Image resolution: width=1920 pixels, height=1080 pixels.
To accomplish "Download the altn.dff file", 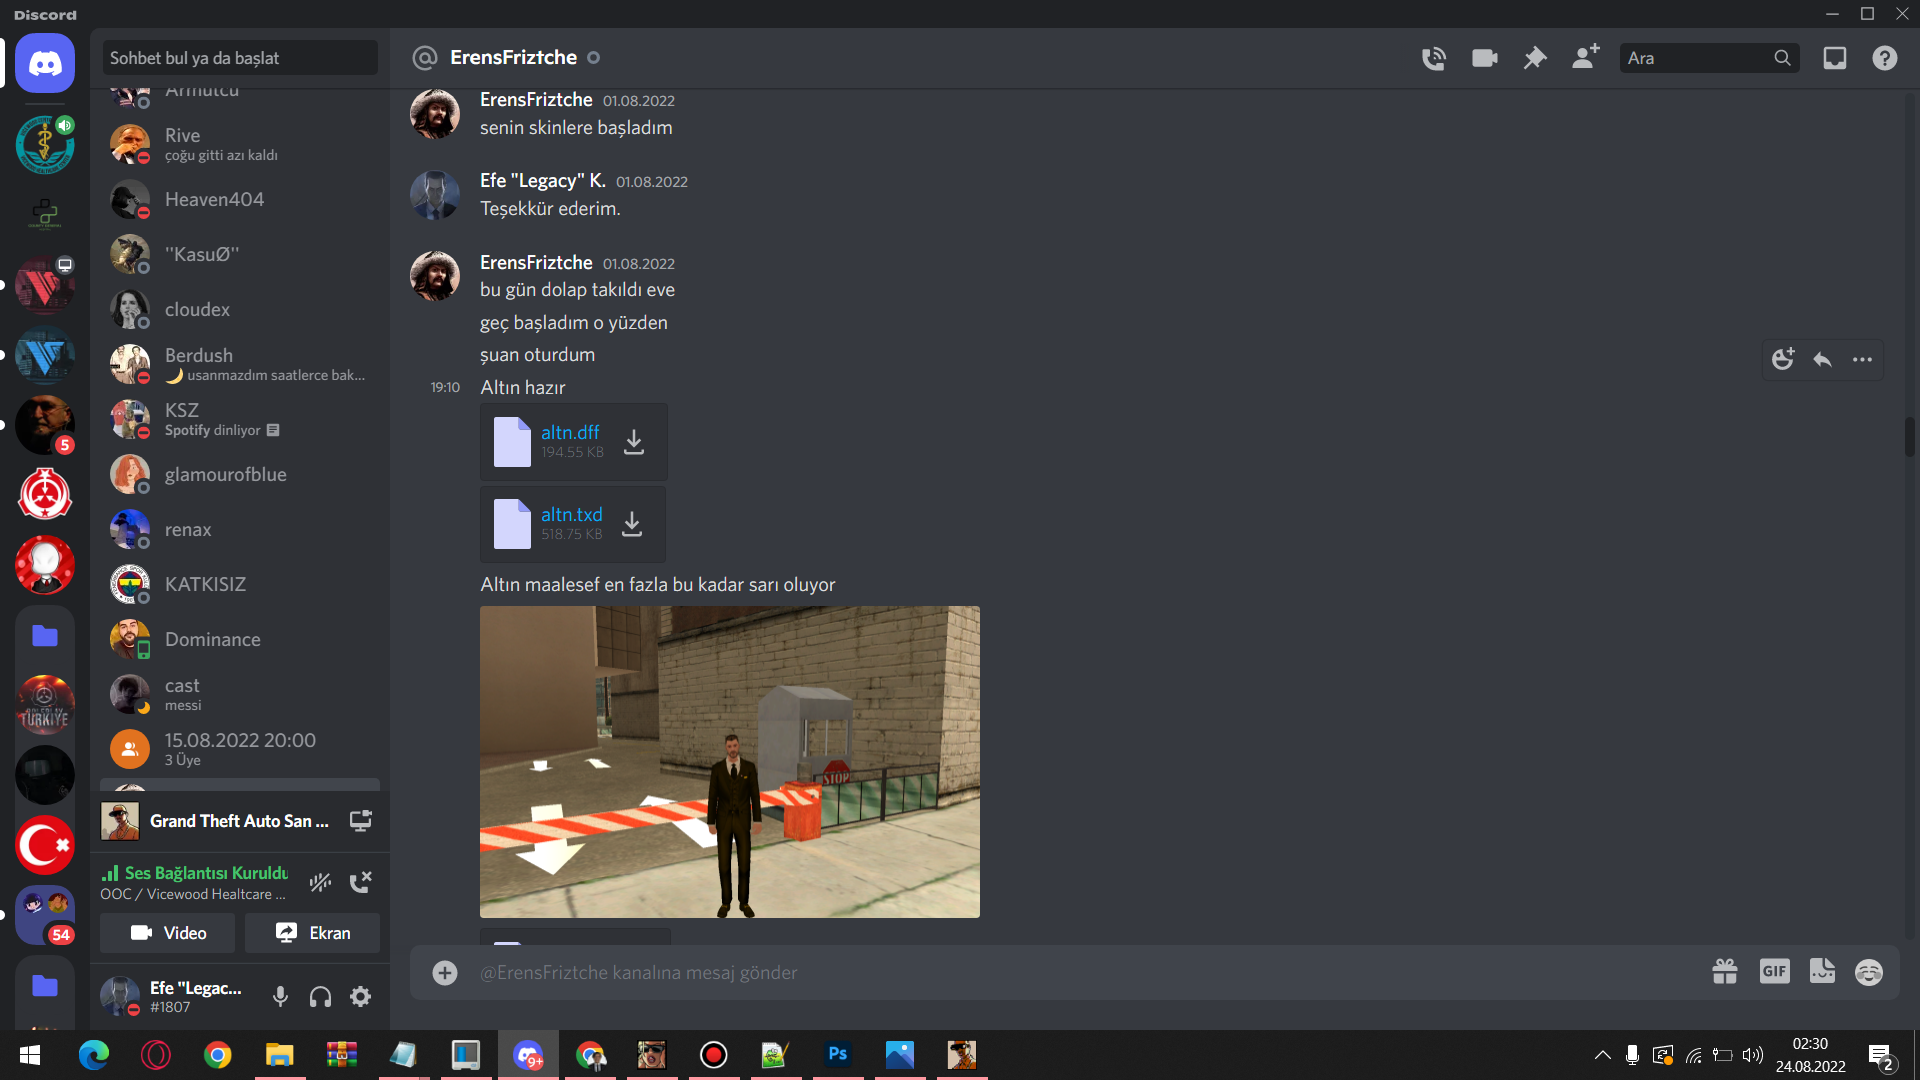I will (x=634, y=441).
